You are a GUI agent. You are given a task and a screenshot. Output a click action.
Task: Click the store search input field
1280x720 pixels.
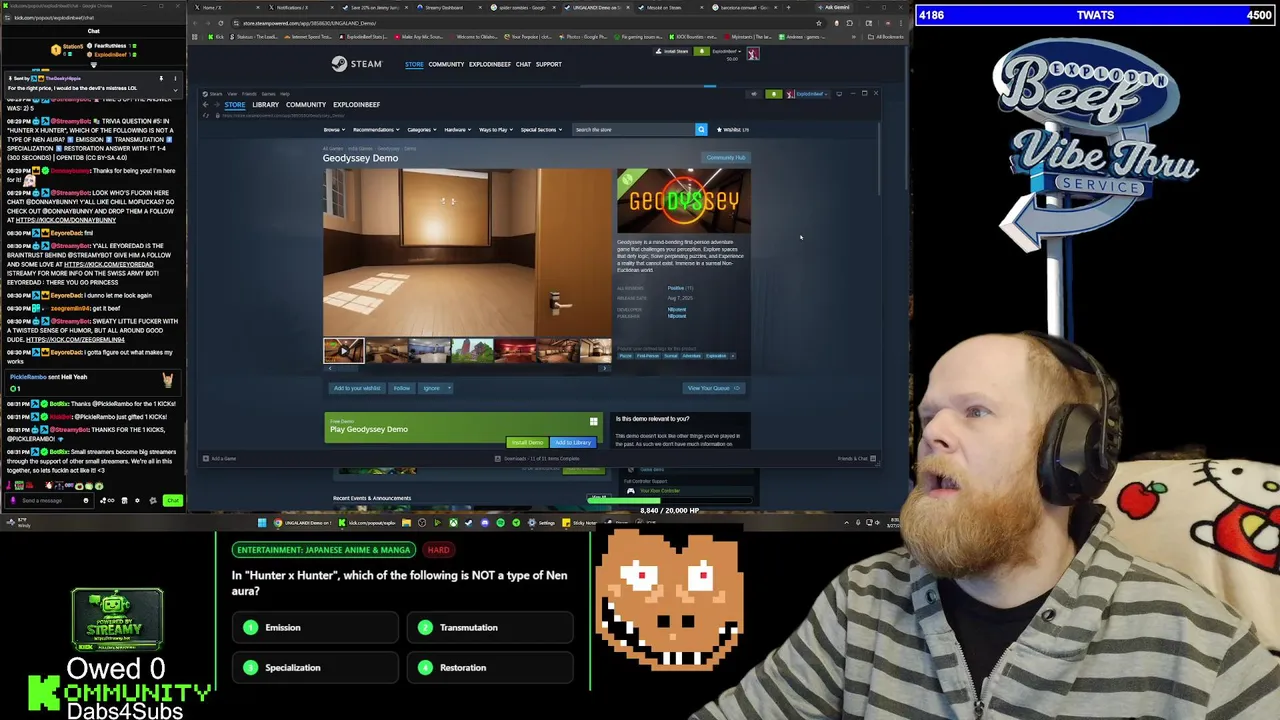pyautogui.click(x=633, y=129)
